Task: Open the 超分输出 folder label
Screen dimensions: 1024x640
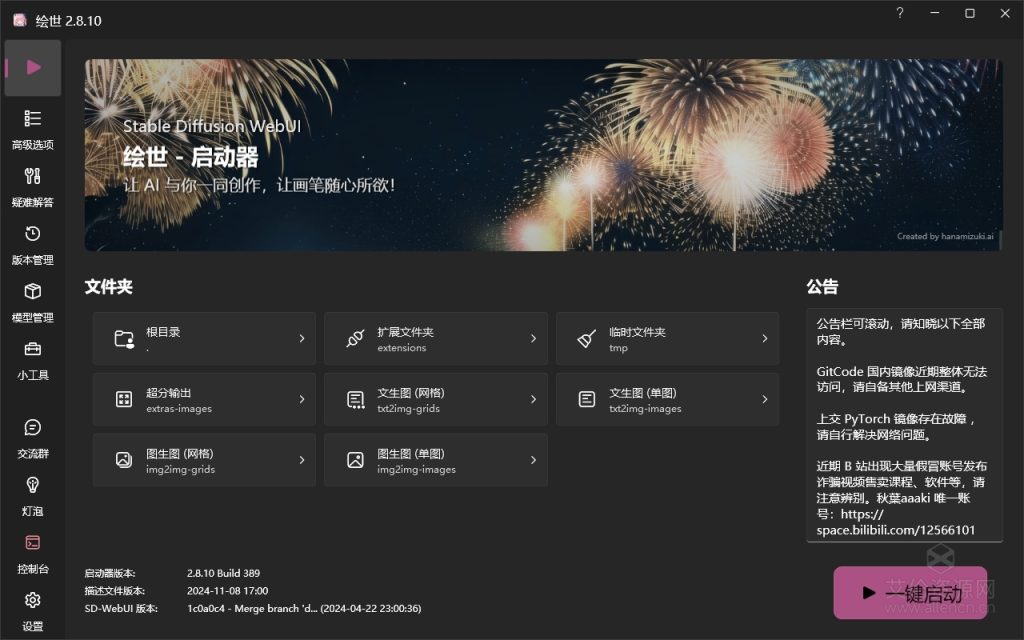Action: (168, 392)
